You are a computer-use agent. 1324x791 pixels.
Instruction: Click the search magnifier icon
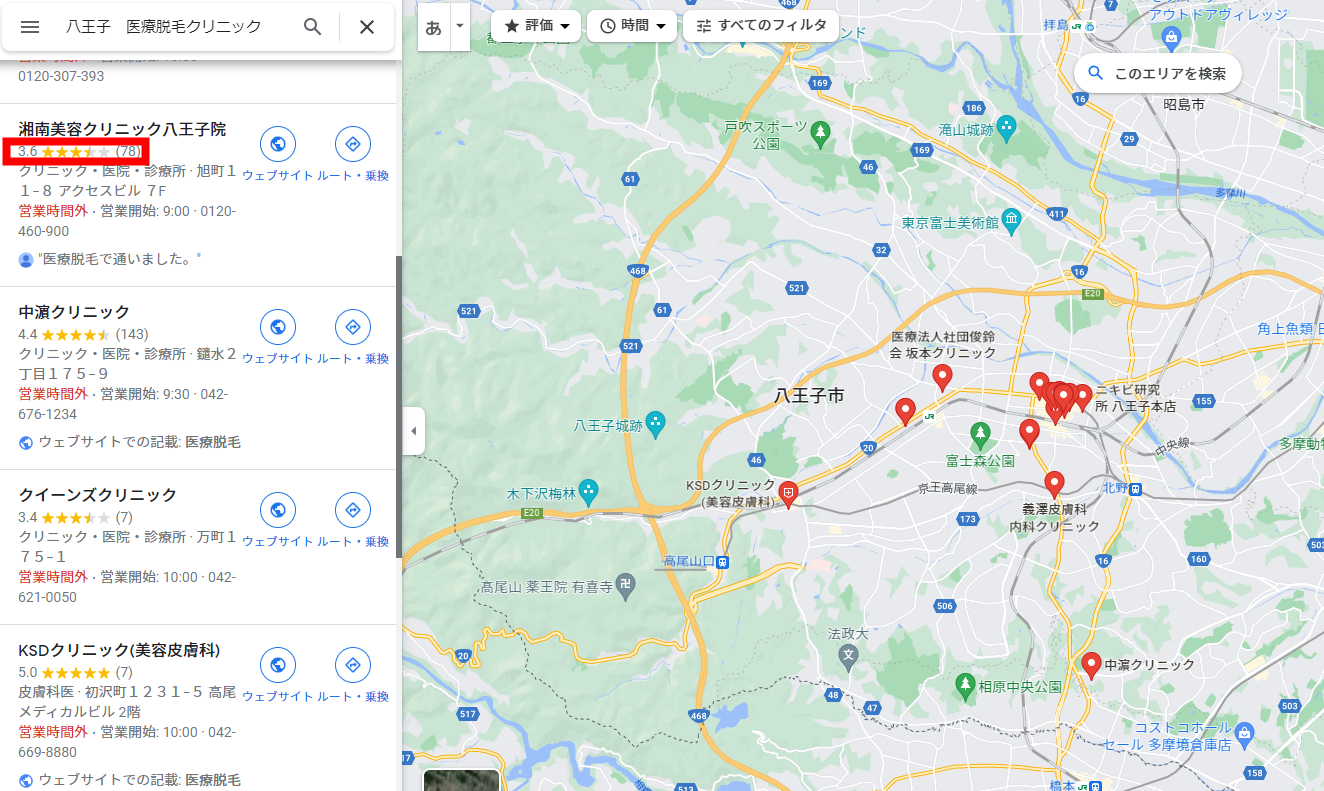coord(313,27)
